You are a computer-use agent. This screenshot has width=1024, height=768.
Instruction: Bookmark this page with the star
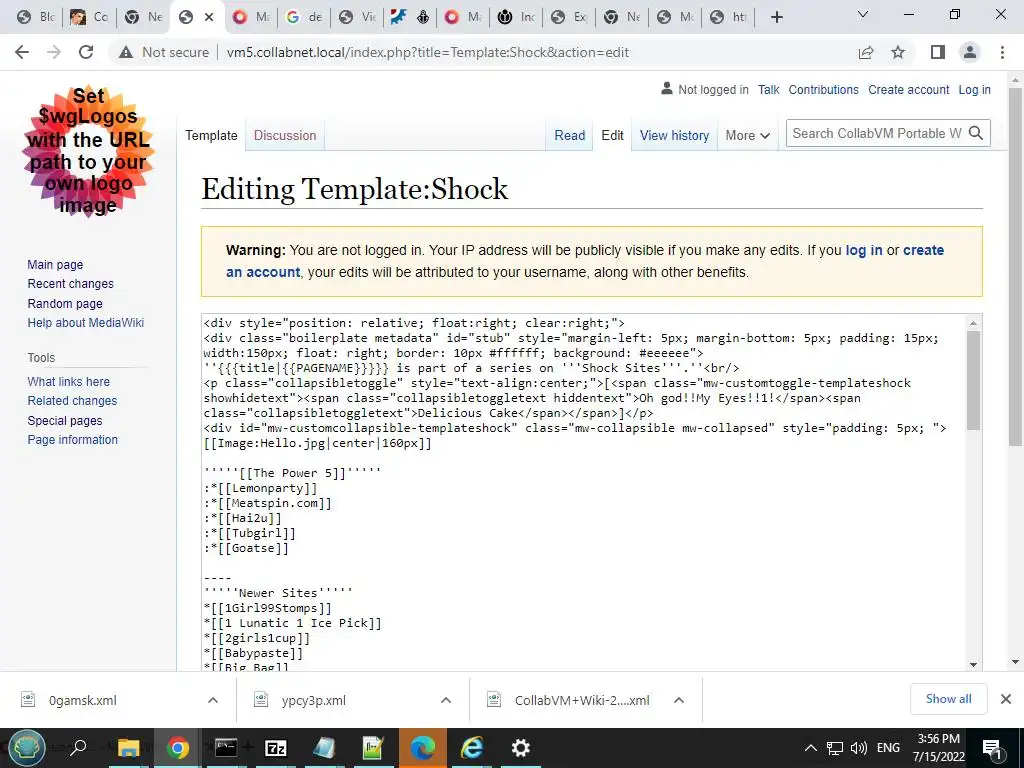click(x=898, y=52)
